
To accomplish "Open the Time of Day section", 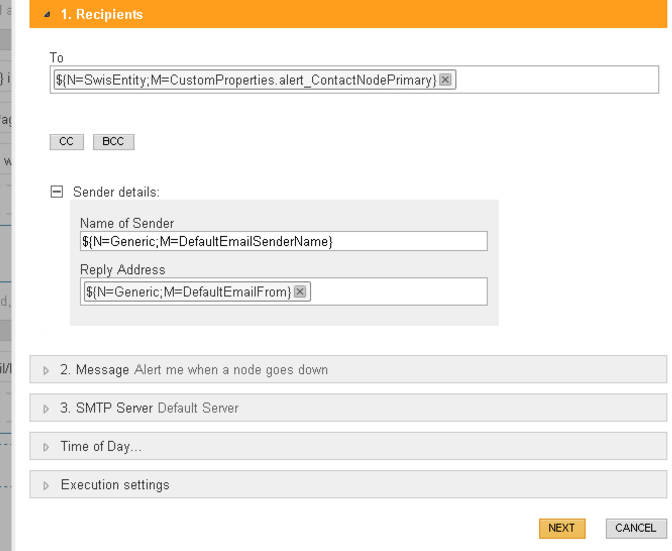I will 100,447.
